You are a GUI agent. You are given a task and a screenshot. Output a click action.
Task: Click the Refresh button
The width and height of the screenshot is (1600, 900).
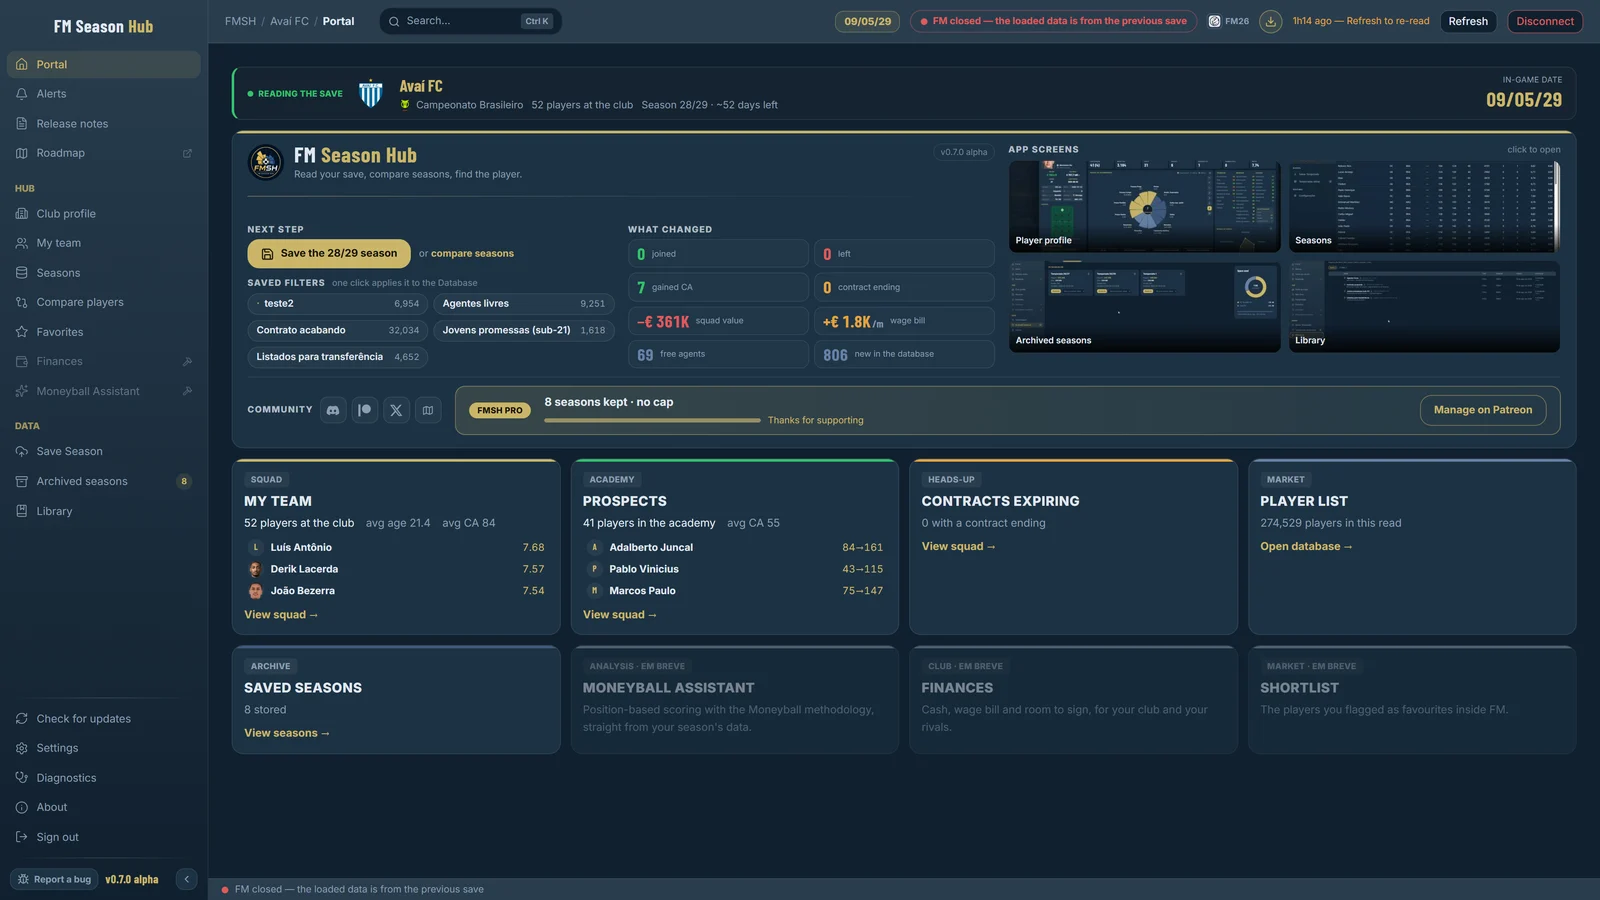tap(1468, 21)
